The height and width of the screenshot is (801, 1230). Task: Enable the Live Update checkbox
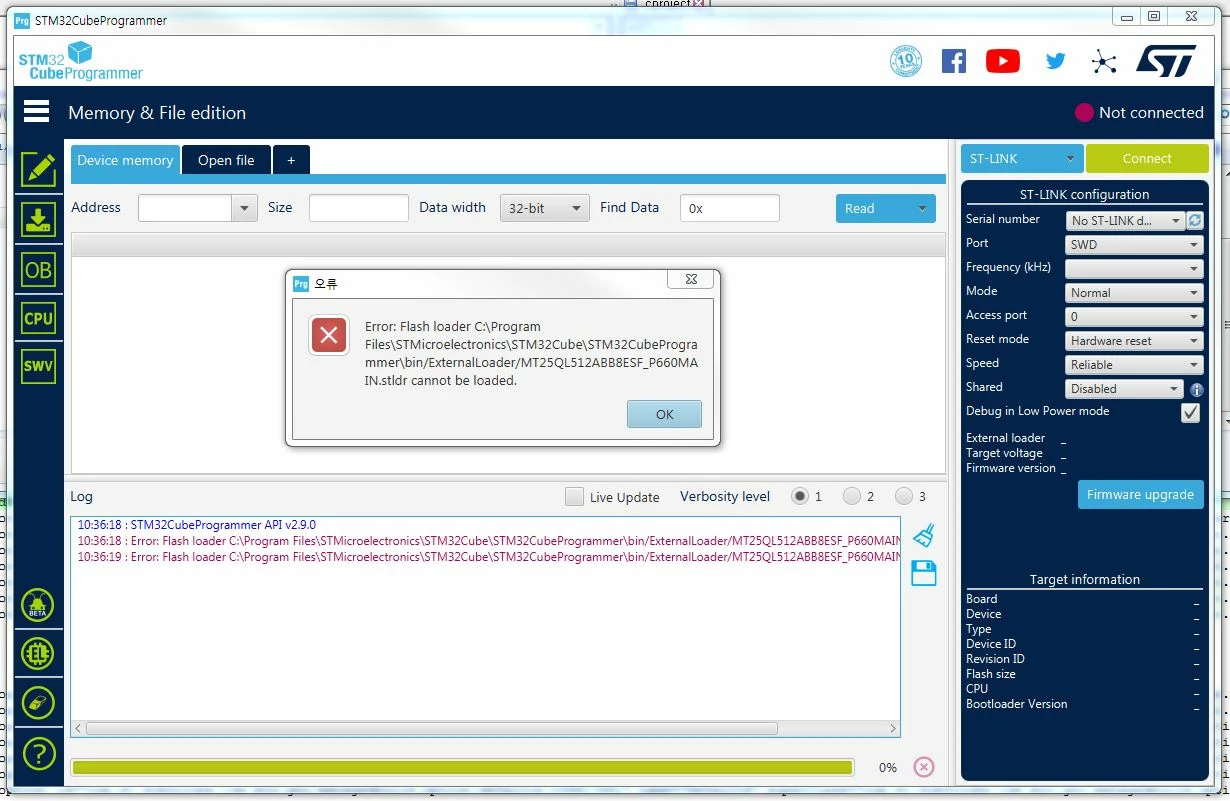pyautogui.click(x=574, y=496)
